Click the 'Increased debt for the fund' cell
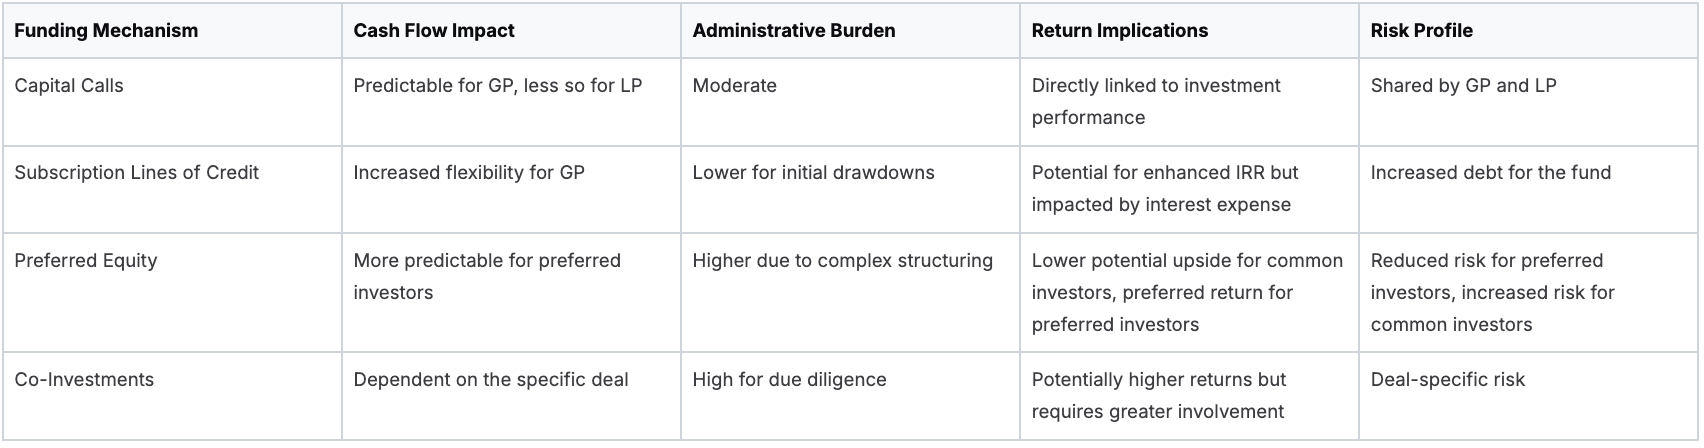This screenshot has width=1704, height=448. point(1491,173)
